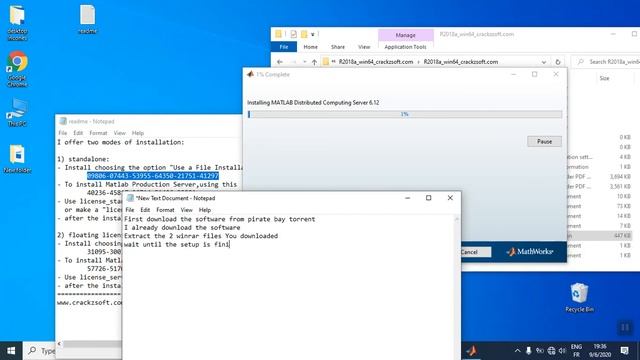Viewport: 640px width, 360px height.
Task: Open View menu in New Text Document Notepad
Action: click(x=187, y=210)
